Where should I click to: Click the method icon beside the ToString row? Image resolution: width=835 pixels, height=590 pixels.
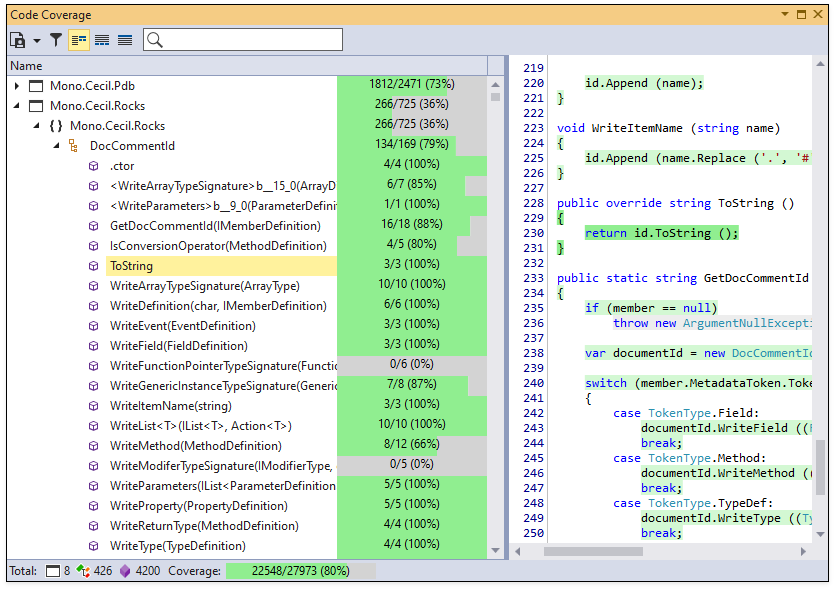94,266
